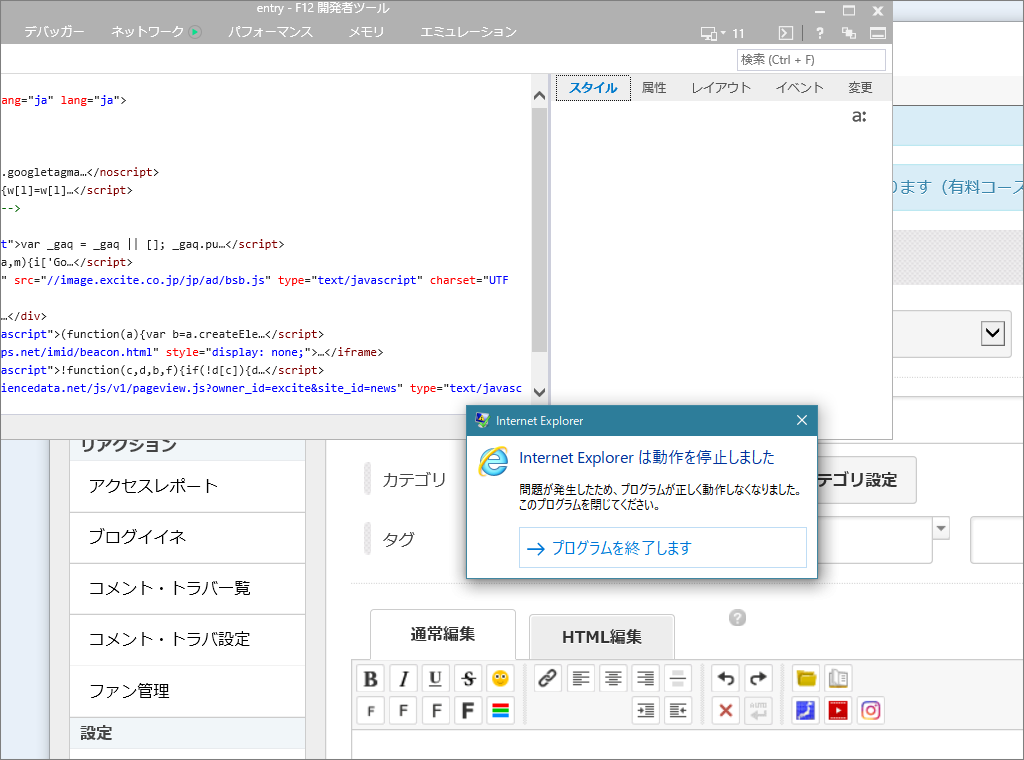Choose the second smallest font size F
1024x760 pixels.
click(404, 711)
